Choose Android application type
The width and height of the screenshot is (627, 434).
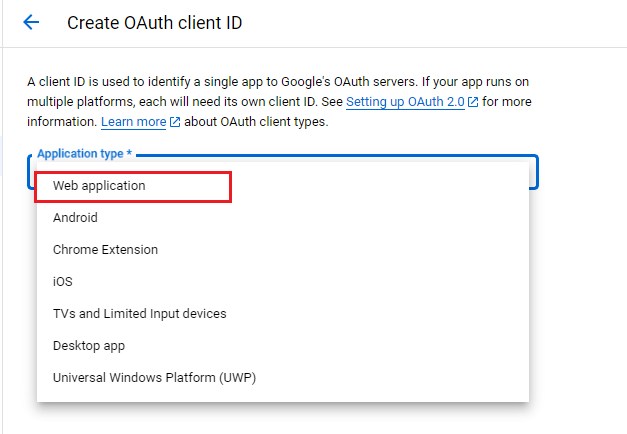click(x=283, y=218)
